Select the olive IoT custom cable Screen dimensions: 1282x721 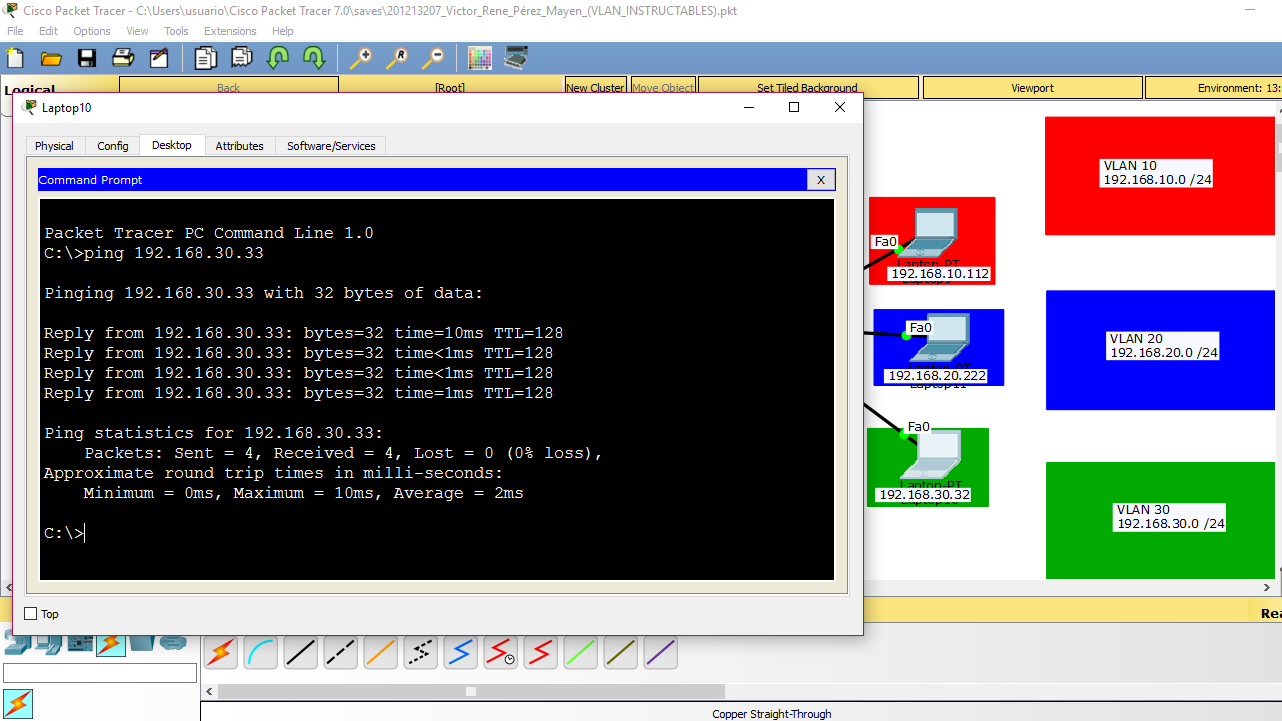click(x=621, y=653)
